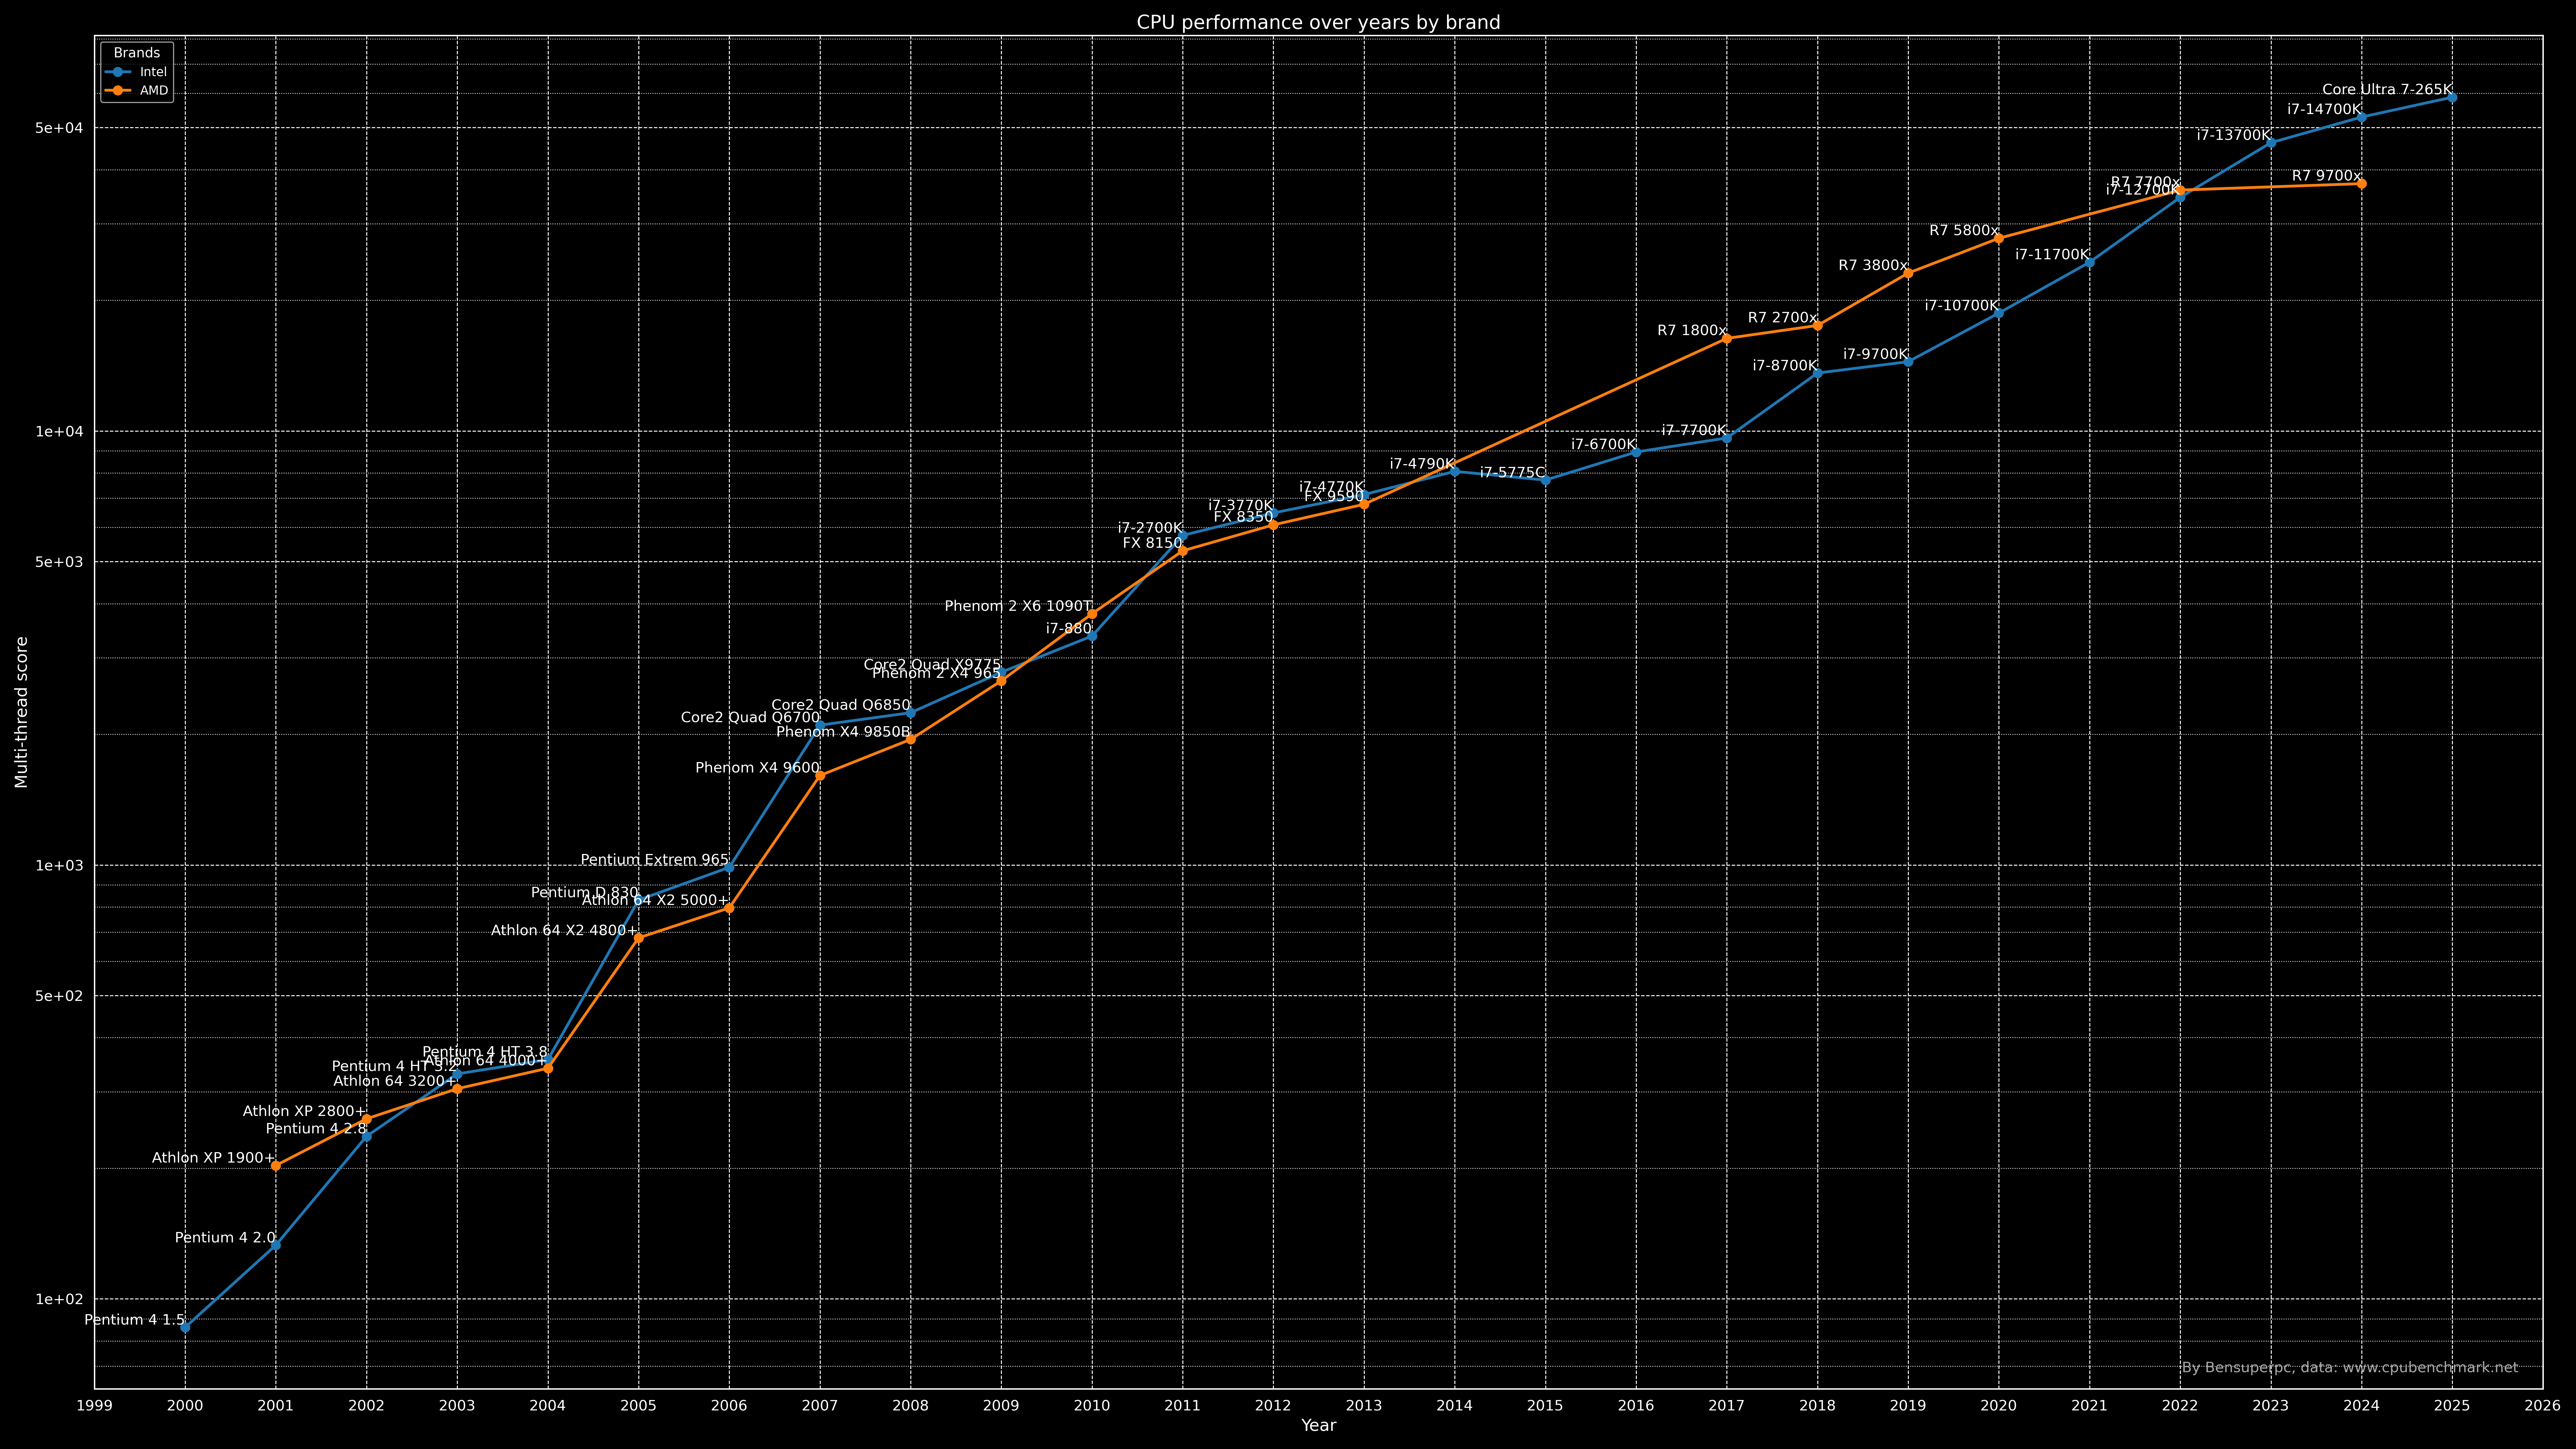Screen dimensions: 2576x1449
Task: Select the 'i7-4790K' data label
Action: pyautogui.click(x=1422, y=464)
